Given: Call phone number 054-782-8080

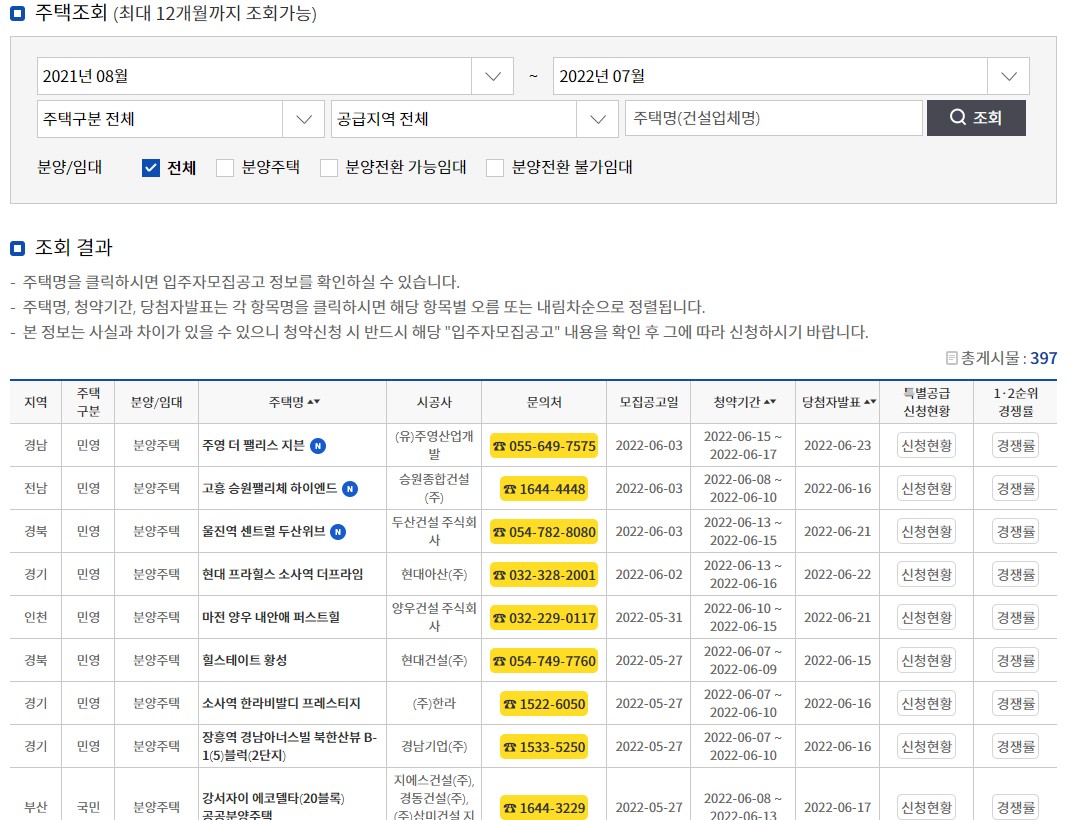Looking at the screenshot, I should (x=544, y=532).
